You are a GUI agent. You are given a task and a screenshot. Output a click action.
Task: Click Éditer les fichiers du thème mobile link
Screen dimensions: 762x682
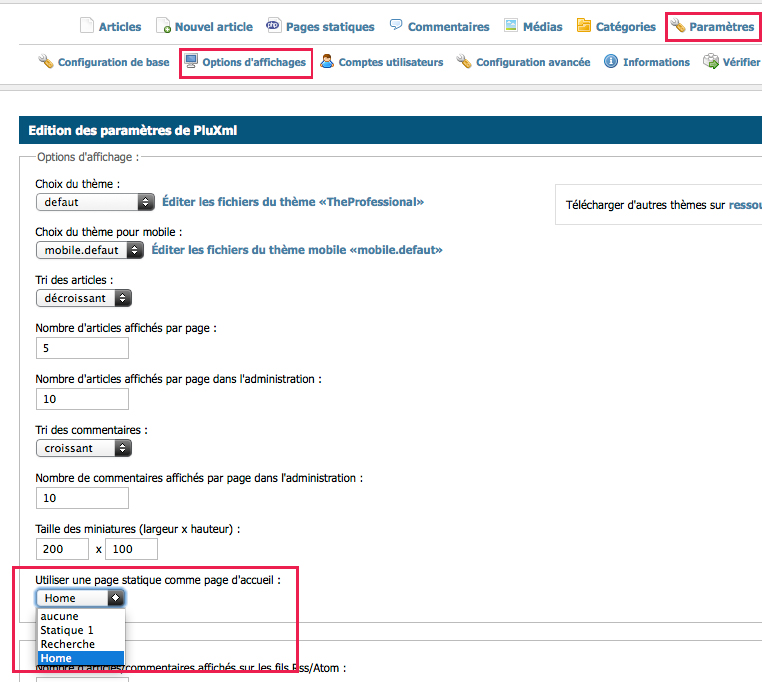(297, 250)
